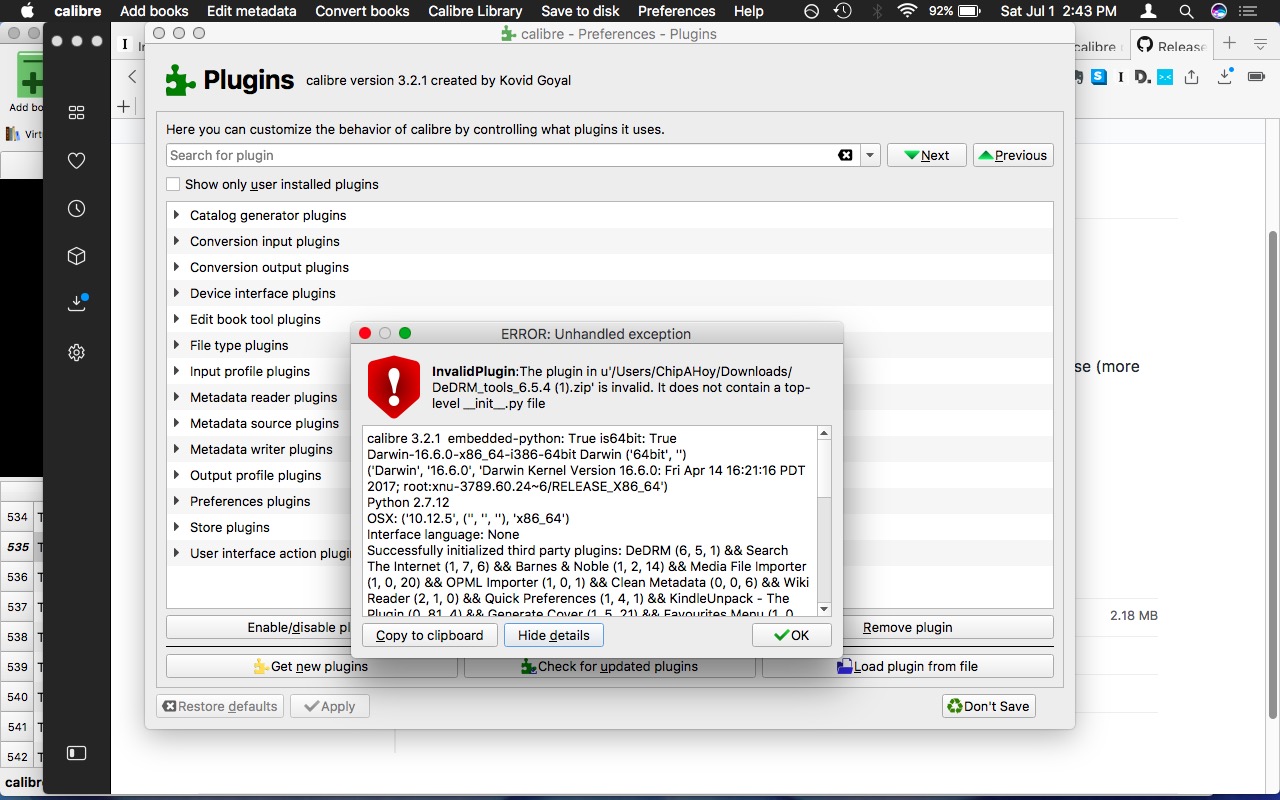Viewport: 1280px width, 800px height.
Task: Click the Wi-Fi menu bar icon
Action: coord(907,11)
